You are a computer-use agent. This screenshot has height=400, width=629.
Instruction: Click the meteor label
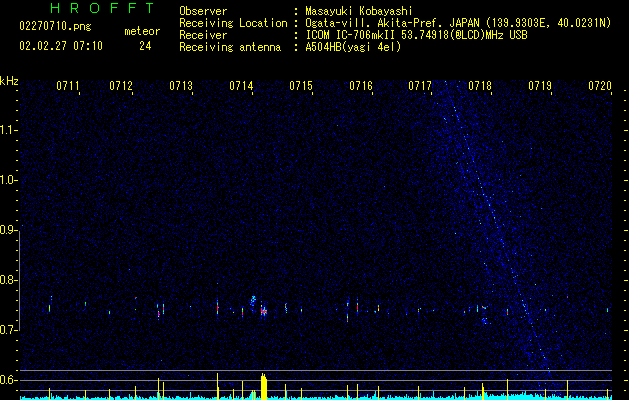(x=142, y=31)
